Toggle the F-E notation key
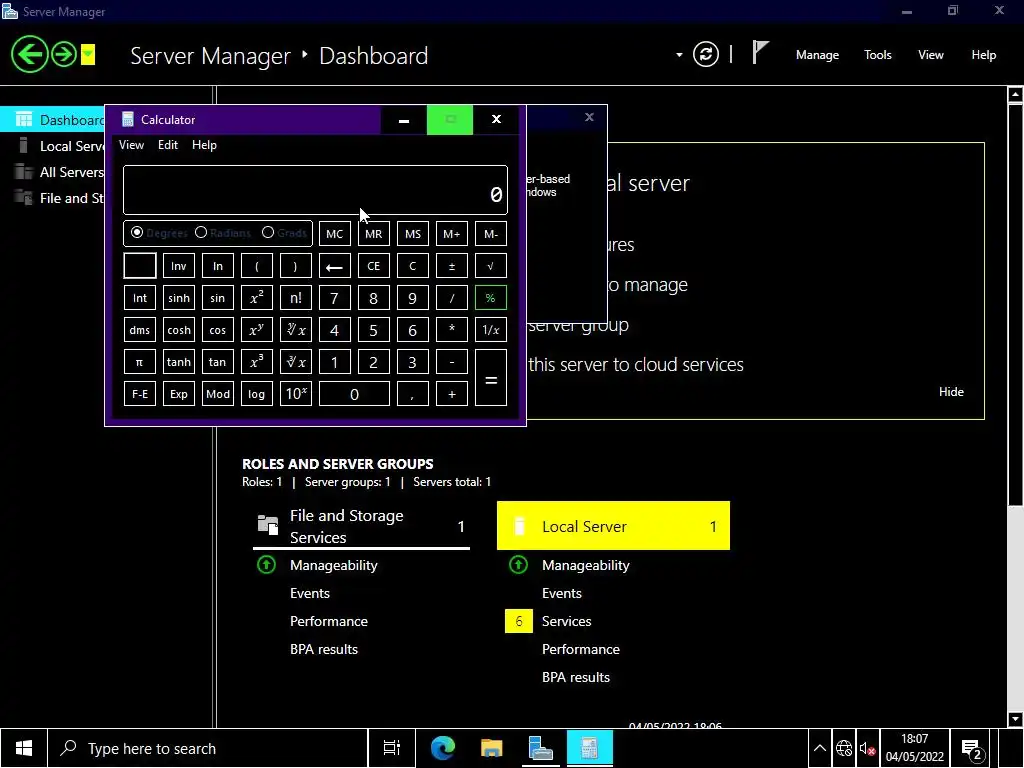The height and width of the screenshot is (768, 1024). (140, 394)
